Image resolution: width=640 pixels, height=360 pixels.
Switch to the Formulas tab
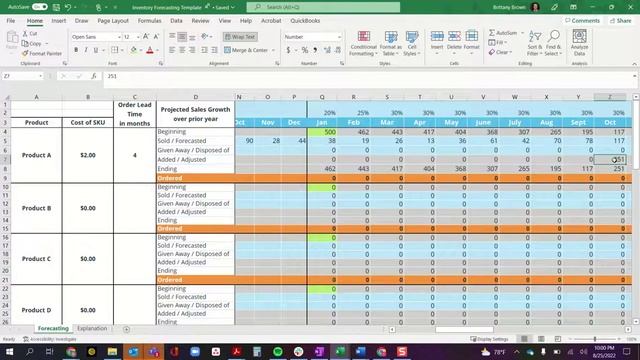click(x=149, y=20)
